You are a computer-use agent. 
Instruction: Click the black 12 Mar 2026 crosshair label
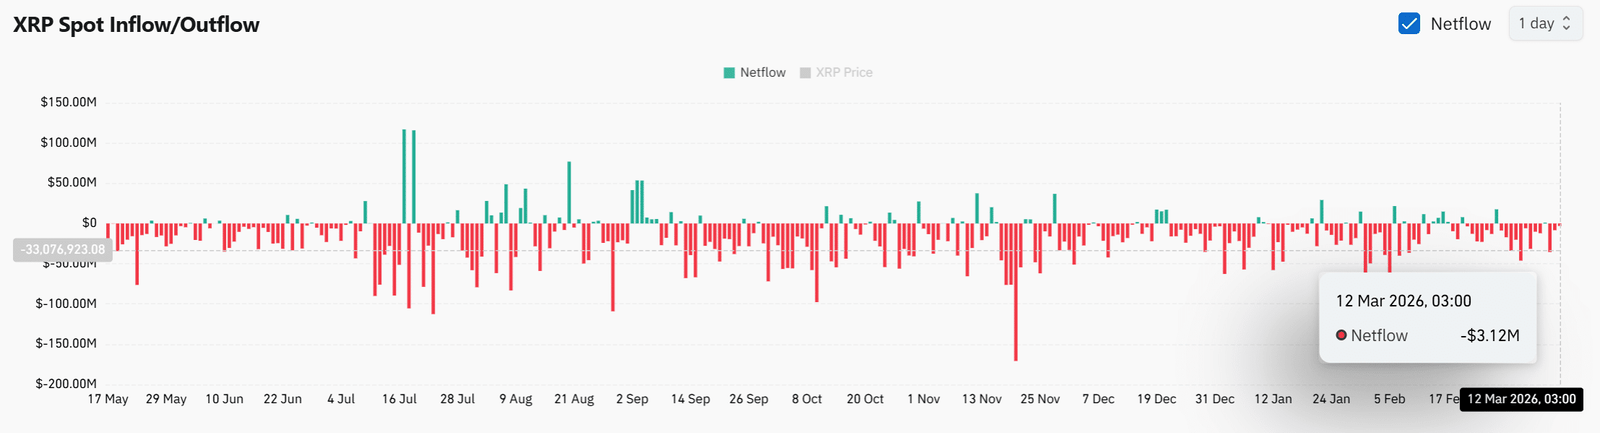point(1521,399)
